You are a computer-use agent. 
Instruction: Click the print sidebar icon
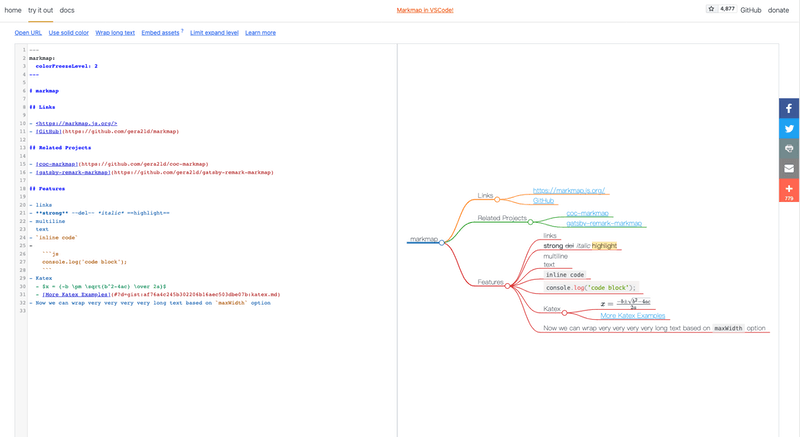789,148
